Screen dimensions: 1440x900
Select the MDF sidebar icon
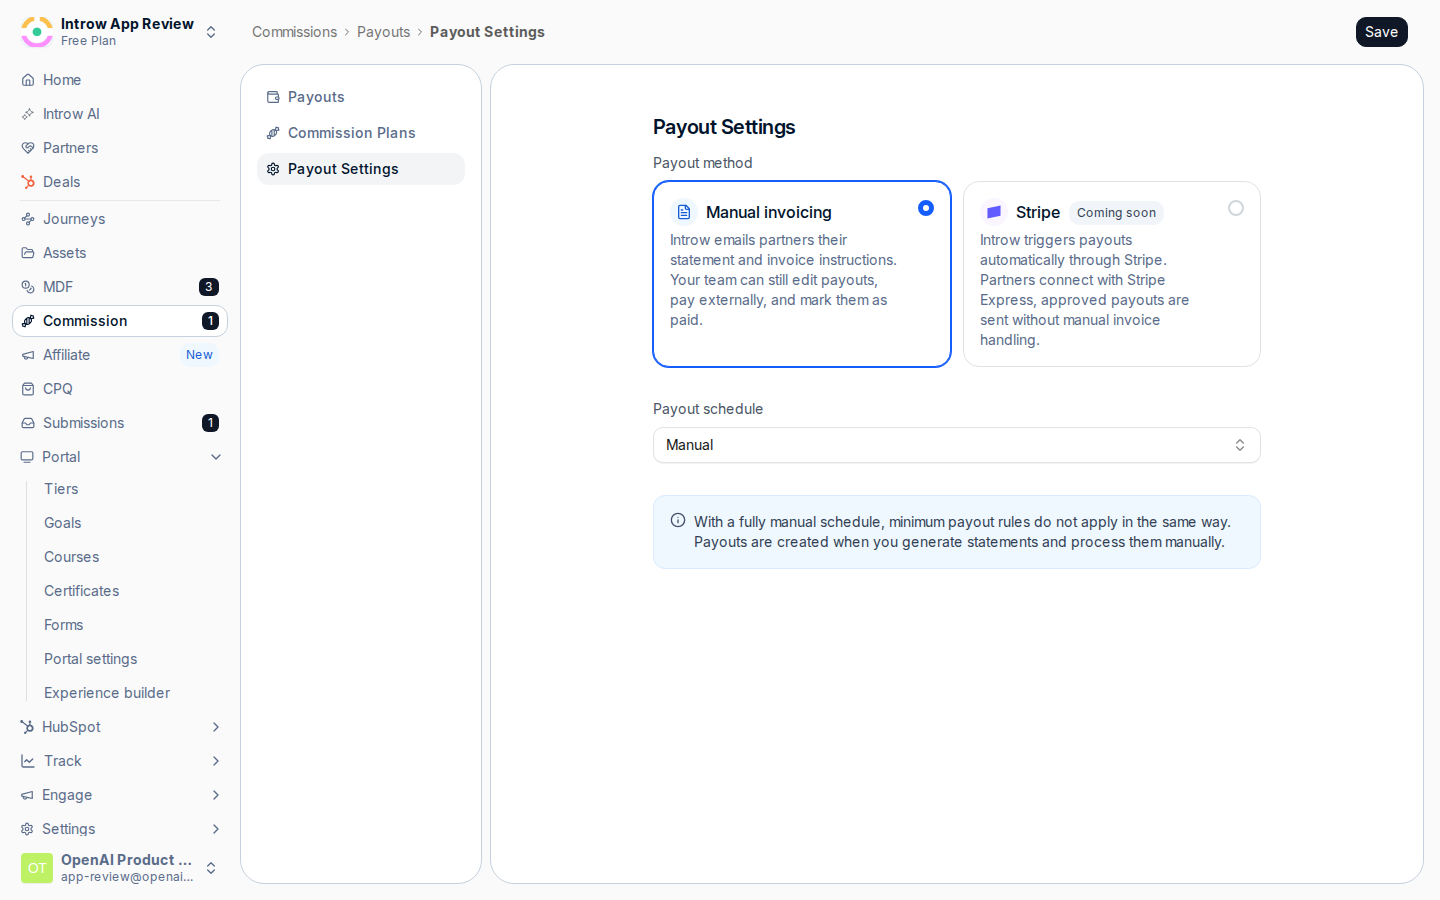(28, 287)
